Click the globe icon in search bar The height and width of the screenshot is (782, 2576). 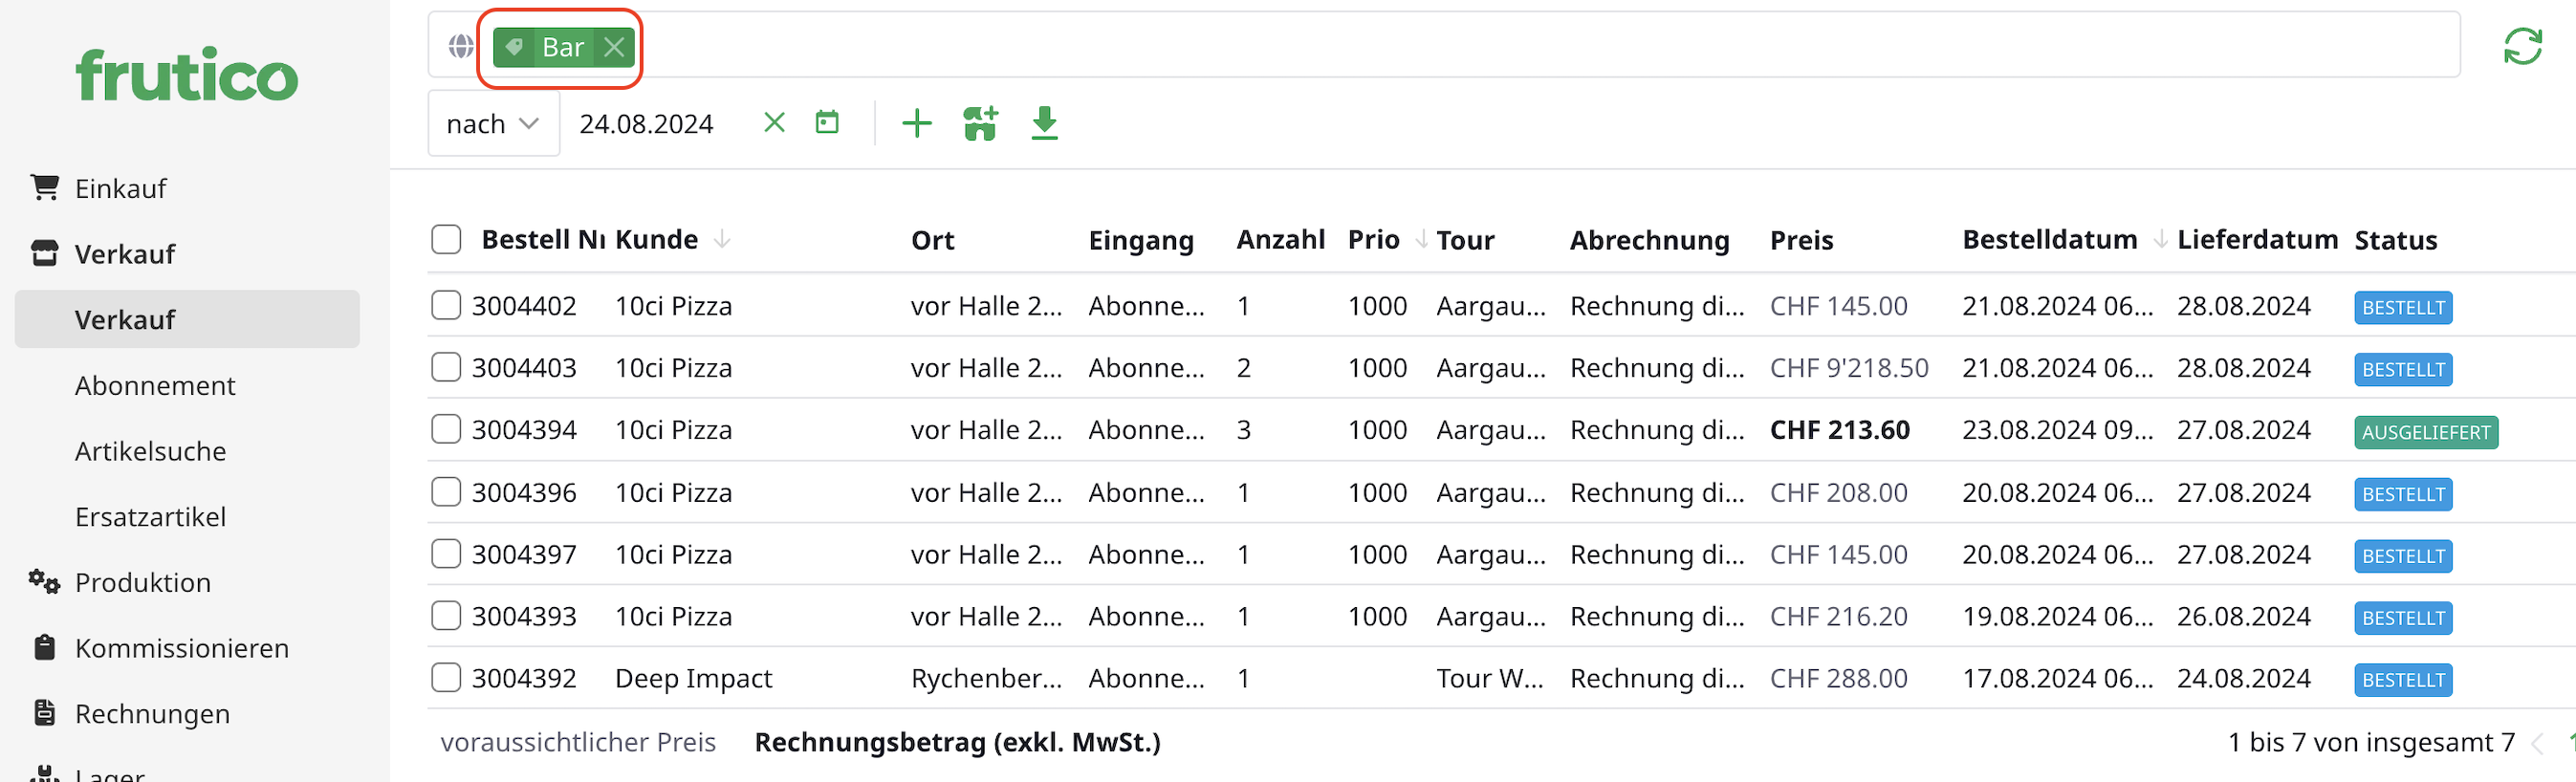[x=461, y=46]
